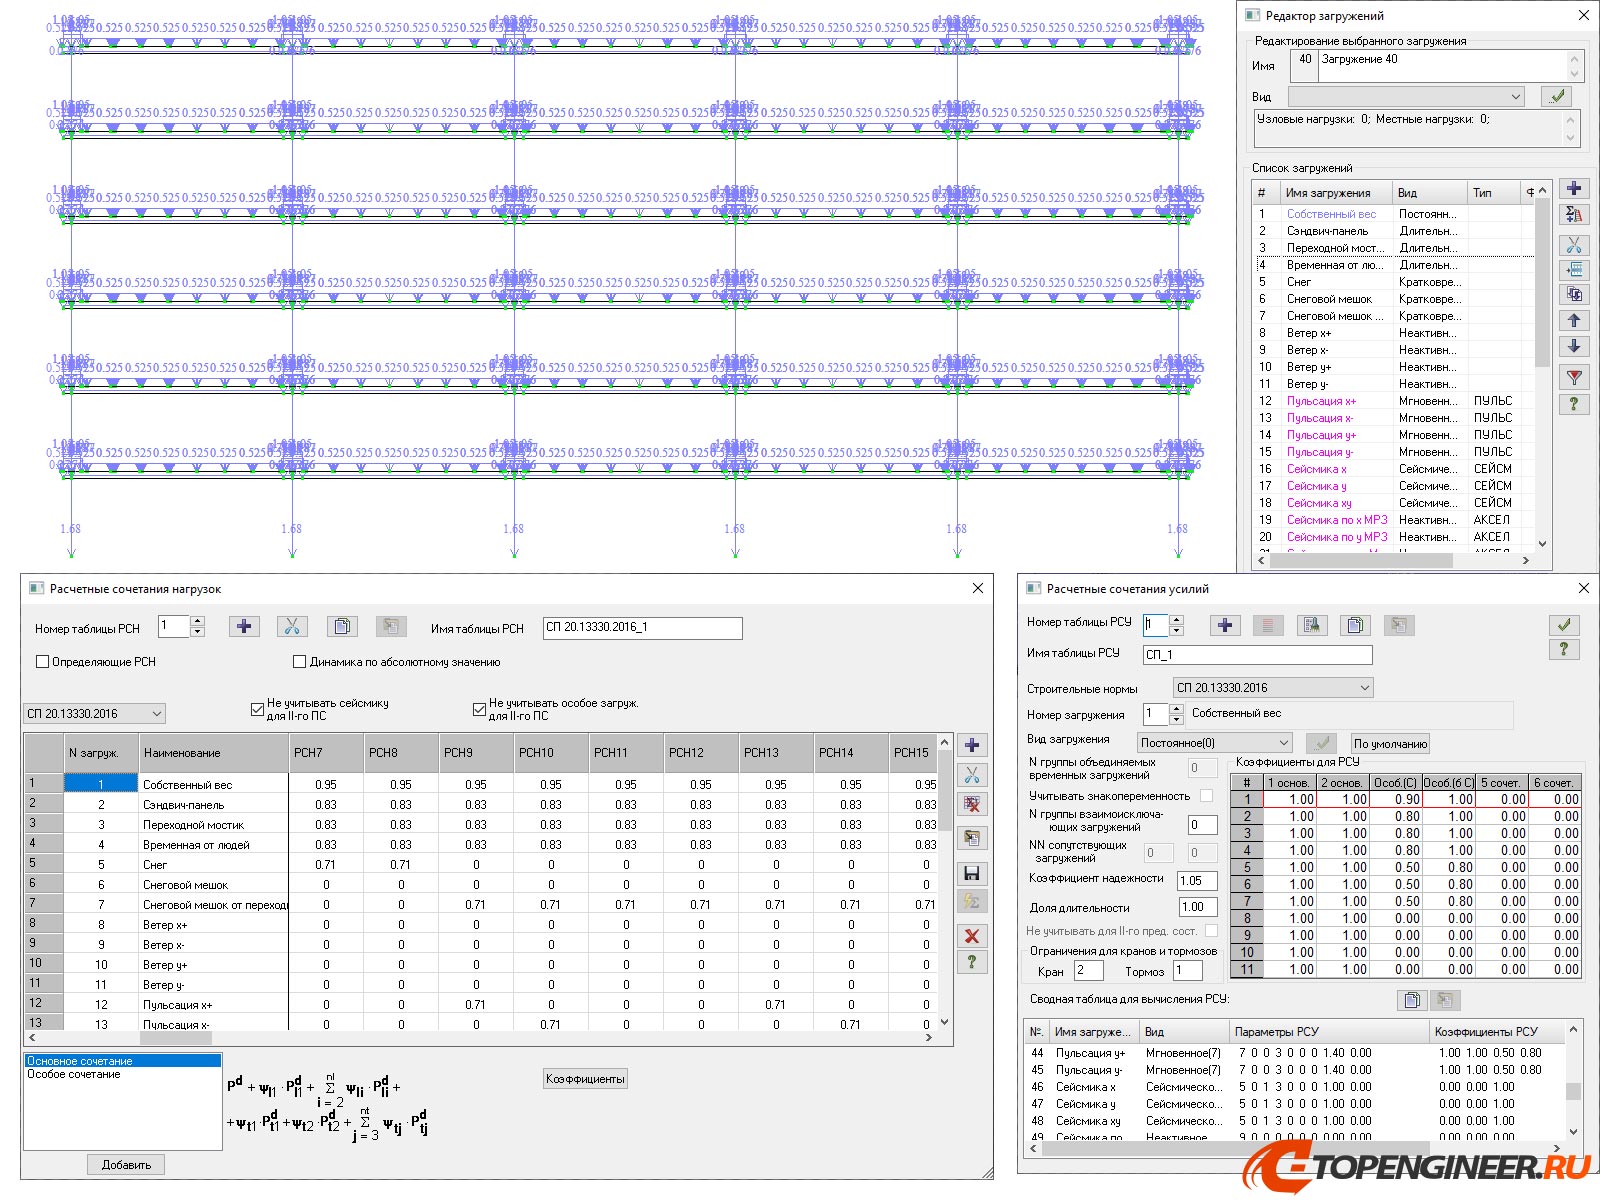Move the load case up with the up arrow icon
Viewport: 1600px width, 1200px height.
[x=1574, y=321]
